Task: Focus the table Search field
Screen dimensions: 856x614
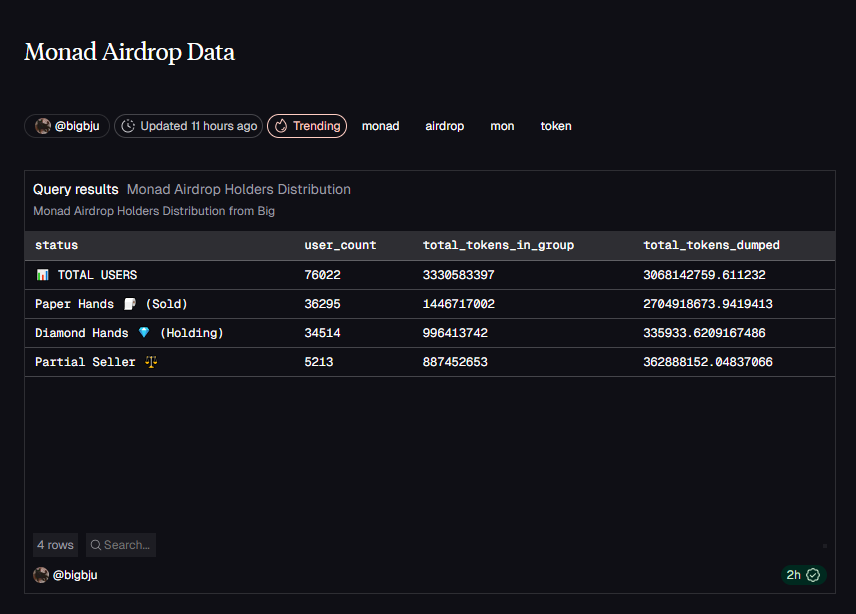Action: [x=121, y=545]
